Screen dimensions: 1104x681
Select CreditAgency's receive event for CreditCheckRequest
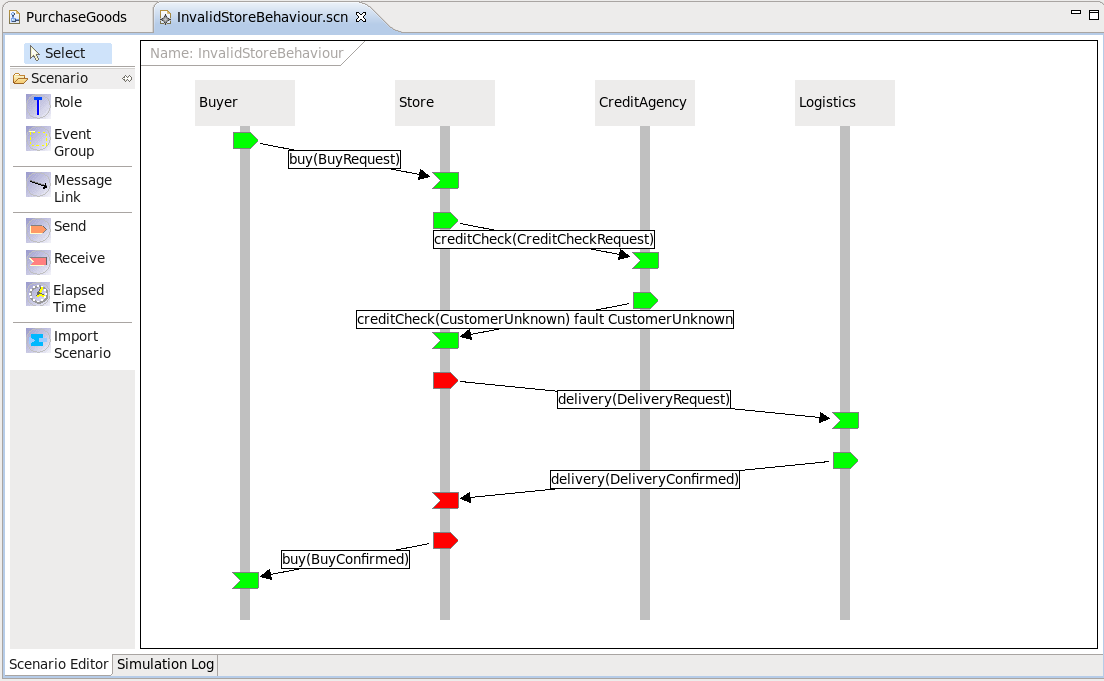pyautogui.click(x=645, y=261)
